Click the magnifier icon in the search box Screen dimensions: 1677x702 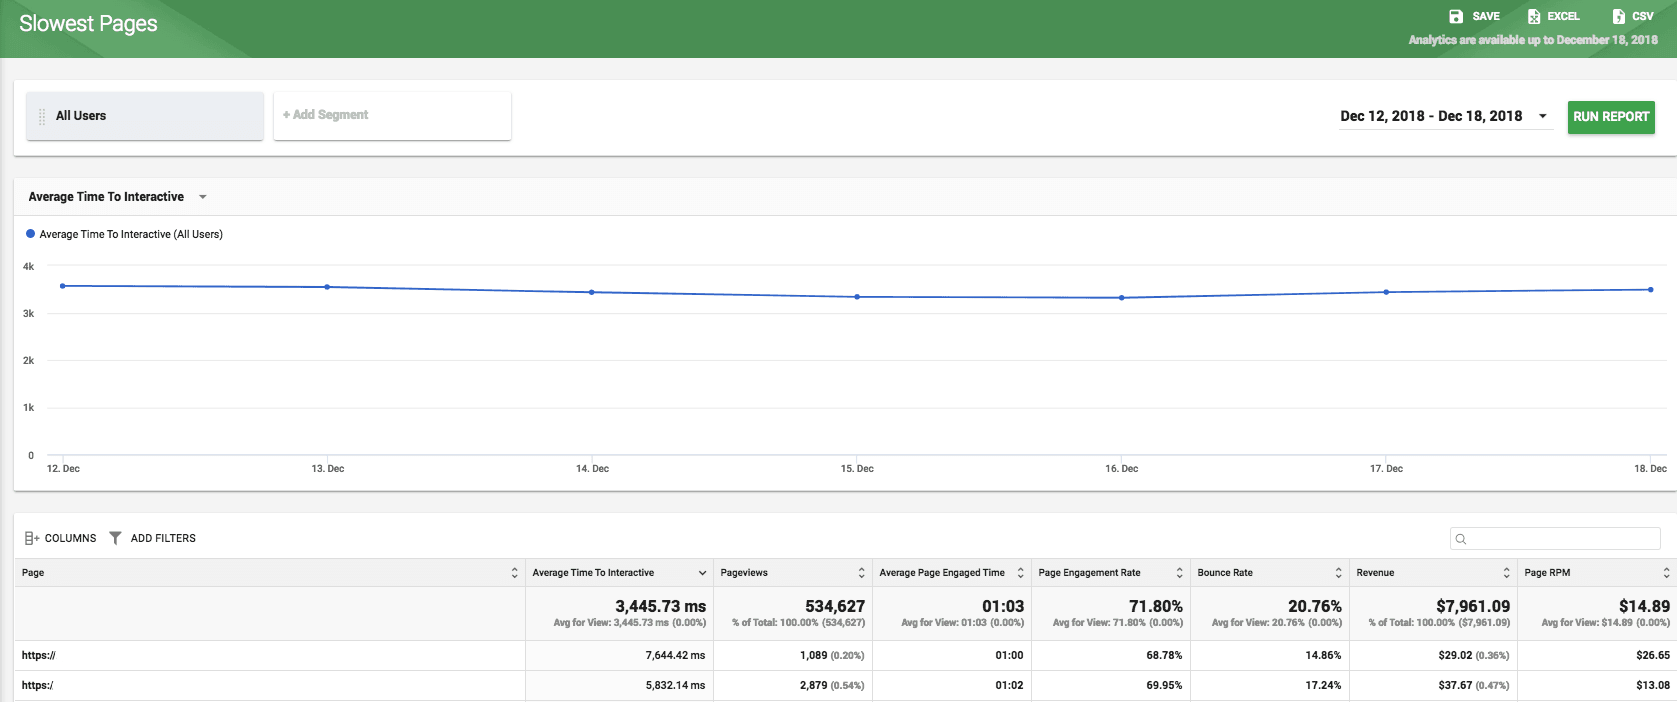[1461, 539]
